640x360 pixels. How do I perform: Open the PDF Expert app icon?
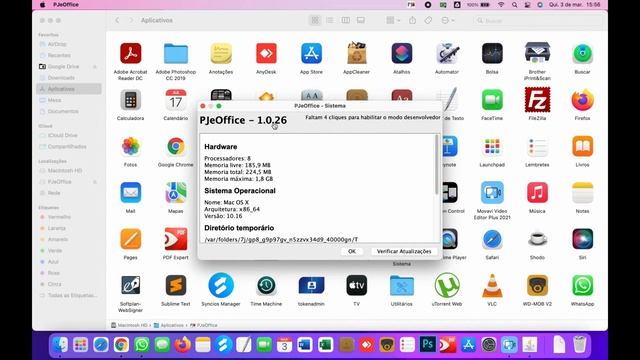pyautogui.click(x=176, y=239)
